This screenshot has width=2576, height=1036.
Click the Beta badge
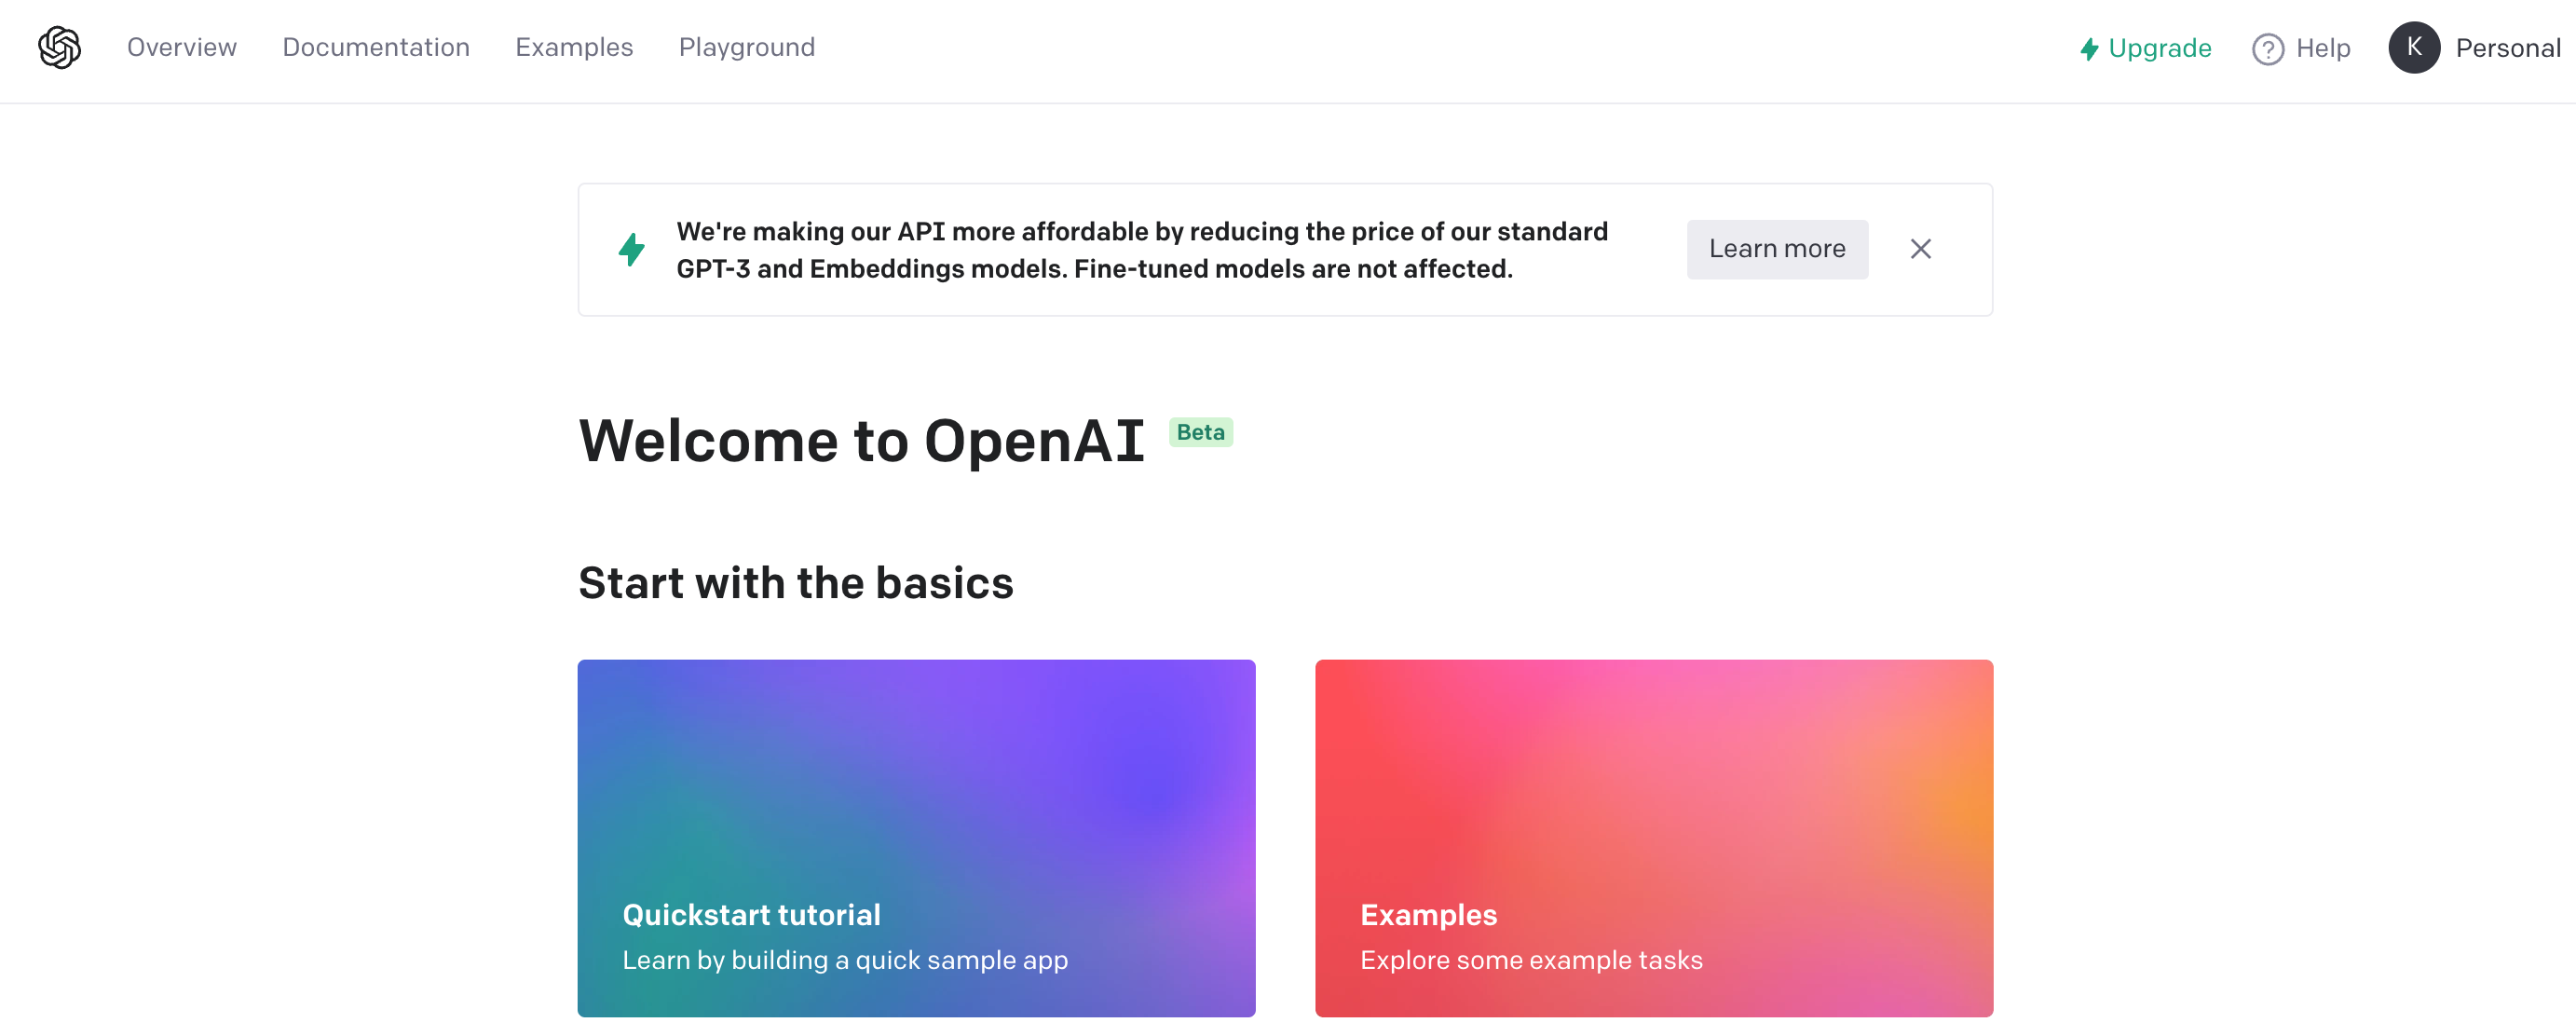coord(1200,432)
